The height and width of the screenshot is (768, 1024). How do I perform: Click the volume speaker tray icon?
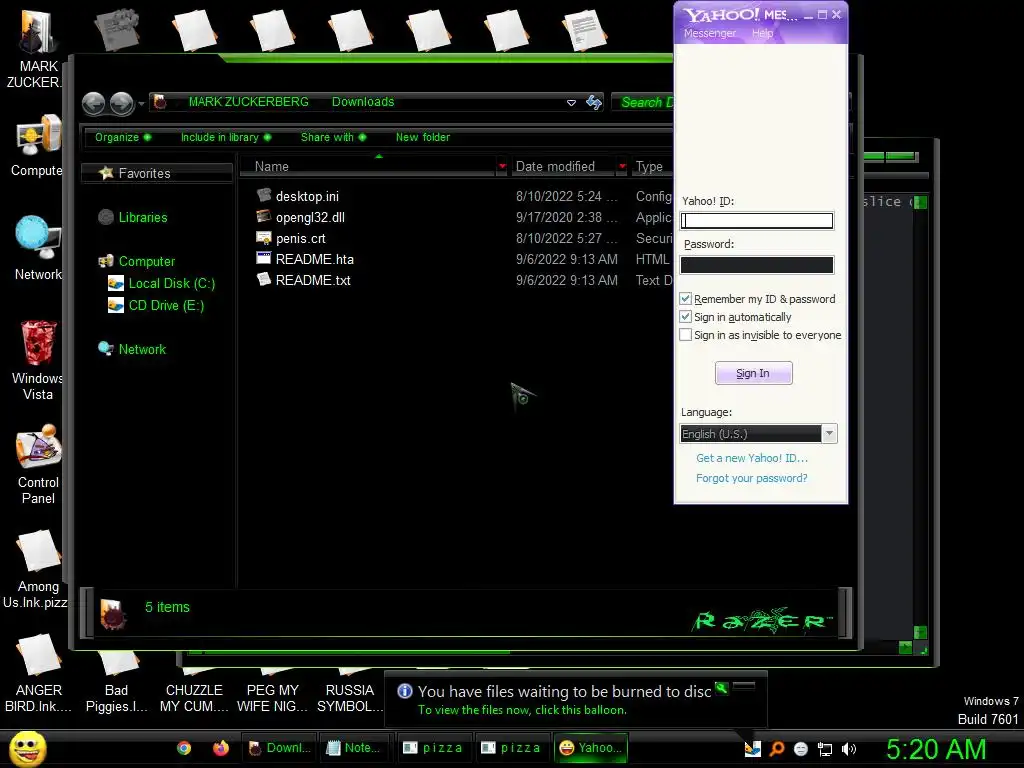[849, 749]
